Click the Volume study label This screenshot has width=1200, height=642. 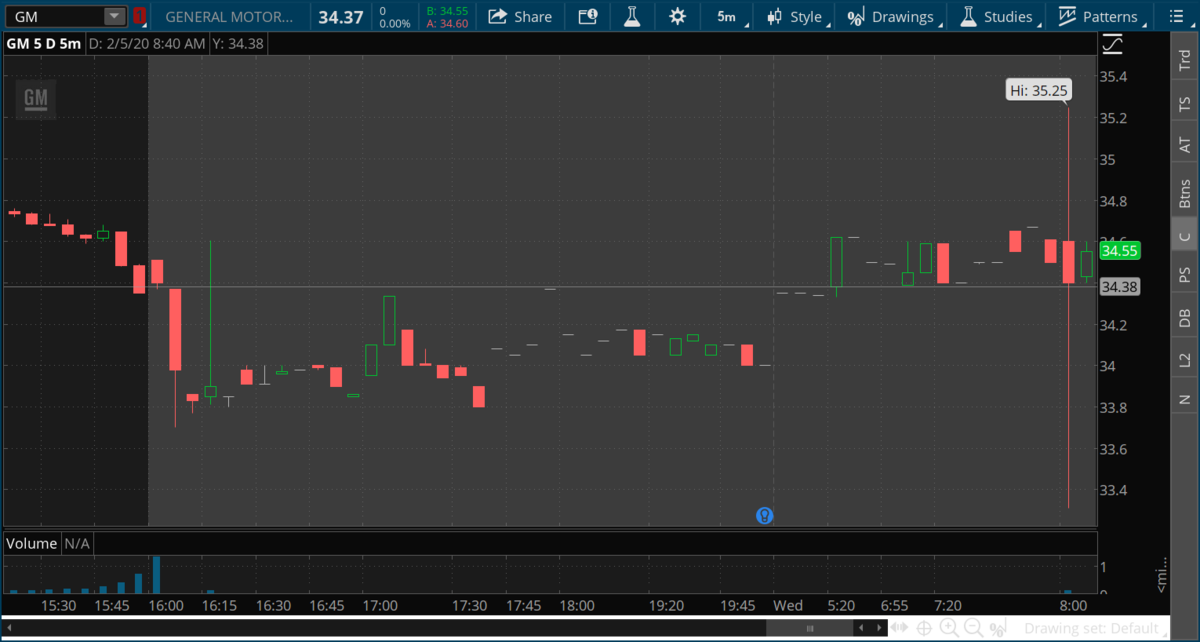tap(31, 544)
